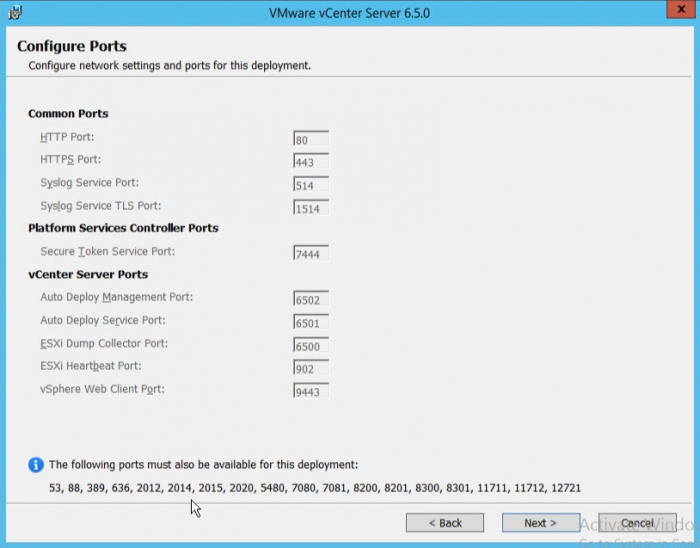
Task: Click the Next > button
Action: click(541, 523)
